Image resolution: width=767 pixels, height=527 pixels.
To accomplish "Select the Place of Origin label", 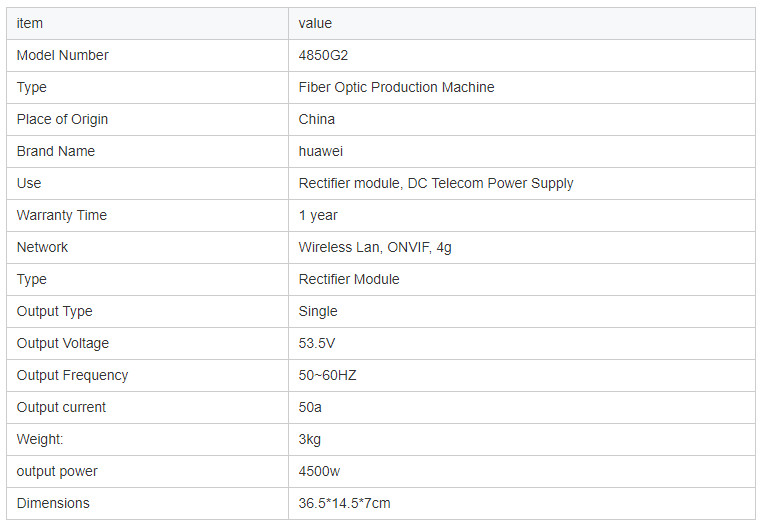I will 62,119.
